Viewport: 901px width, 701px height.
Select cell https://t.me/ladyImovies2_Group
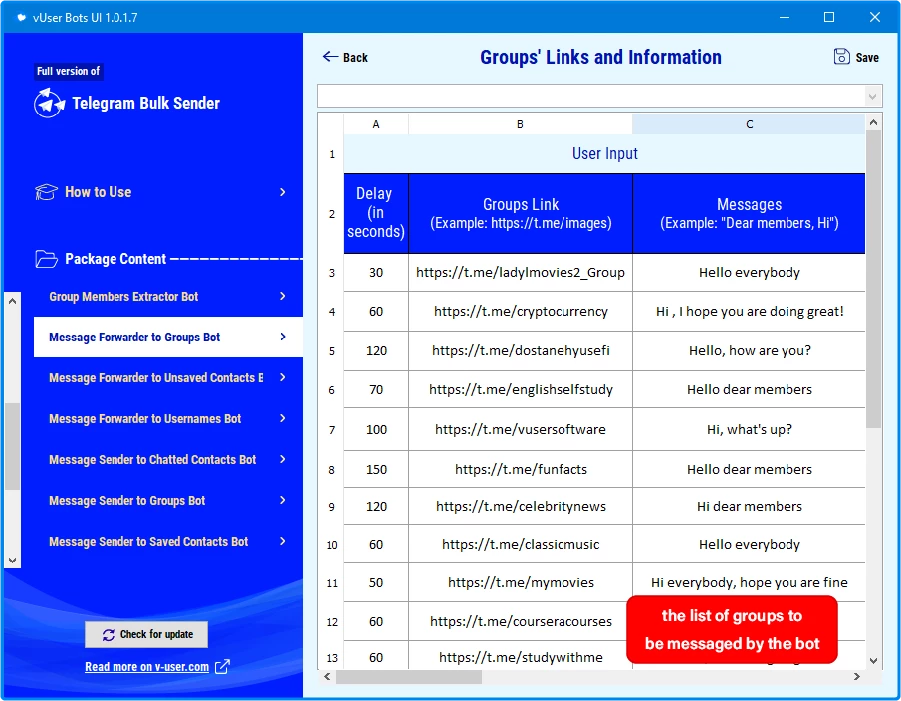tap(521, 273)
